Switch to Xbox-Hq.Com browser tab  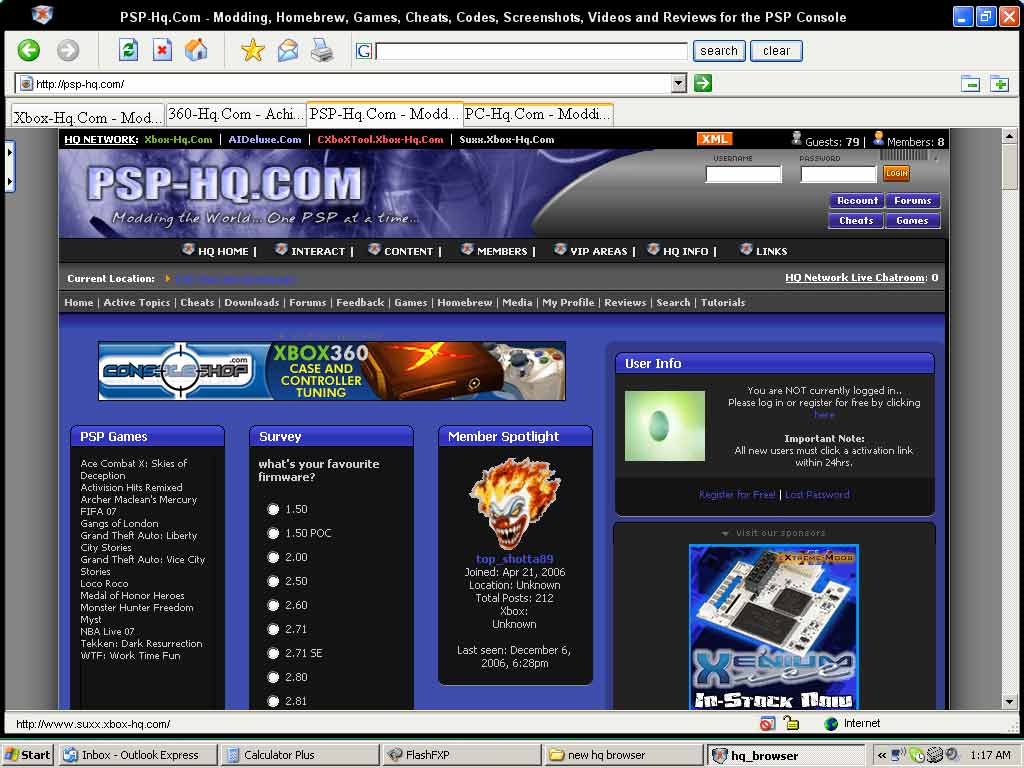88,118
